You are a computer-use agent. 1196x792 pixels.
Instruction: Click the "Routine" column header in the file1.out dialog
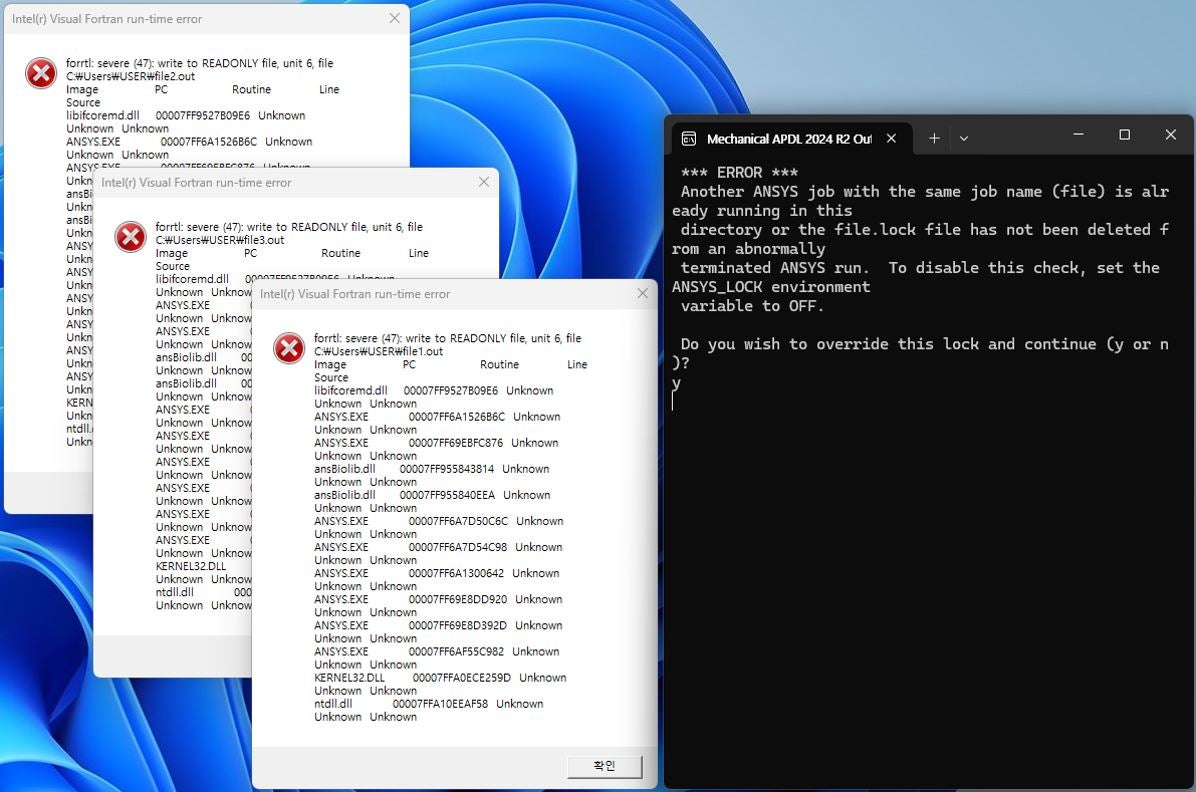pyautogui.click(x=500, y=364)
